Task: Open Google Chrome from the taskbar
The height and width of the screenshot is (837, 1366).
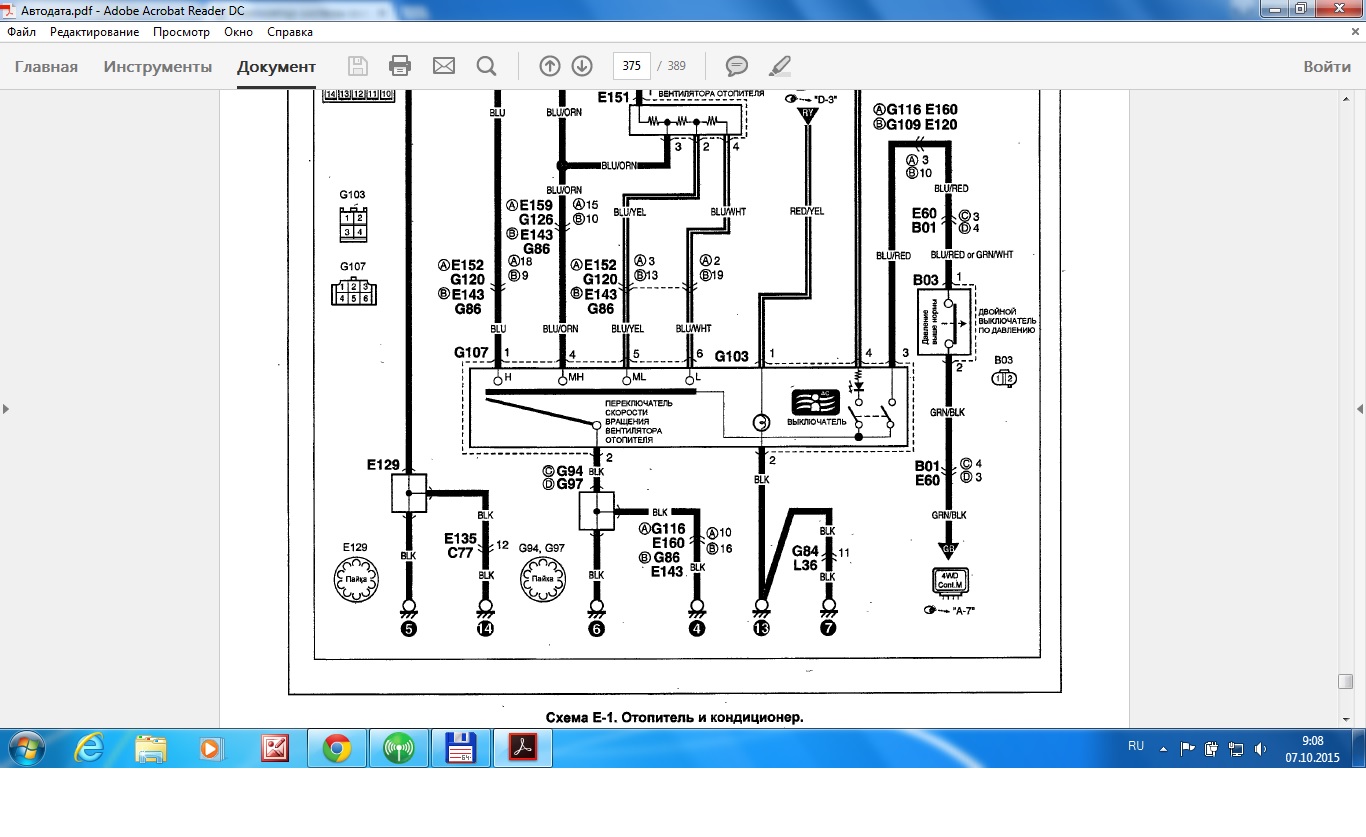Action: pyautogui.click(x=336, y=748)
